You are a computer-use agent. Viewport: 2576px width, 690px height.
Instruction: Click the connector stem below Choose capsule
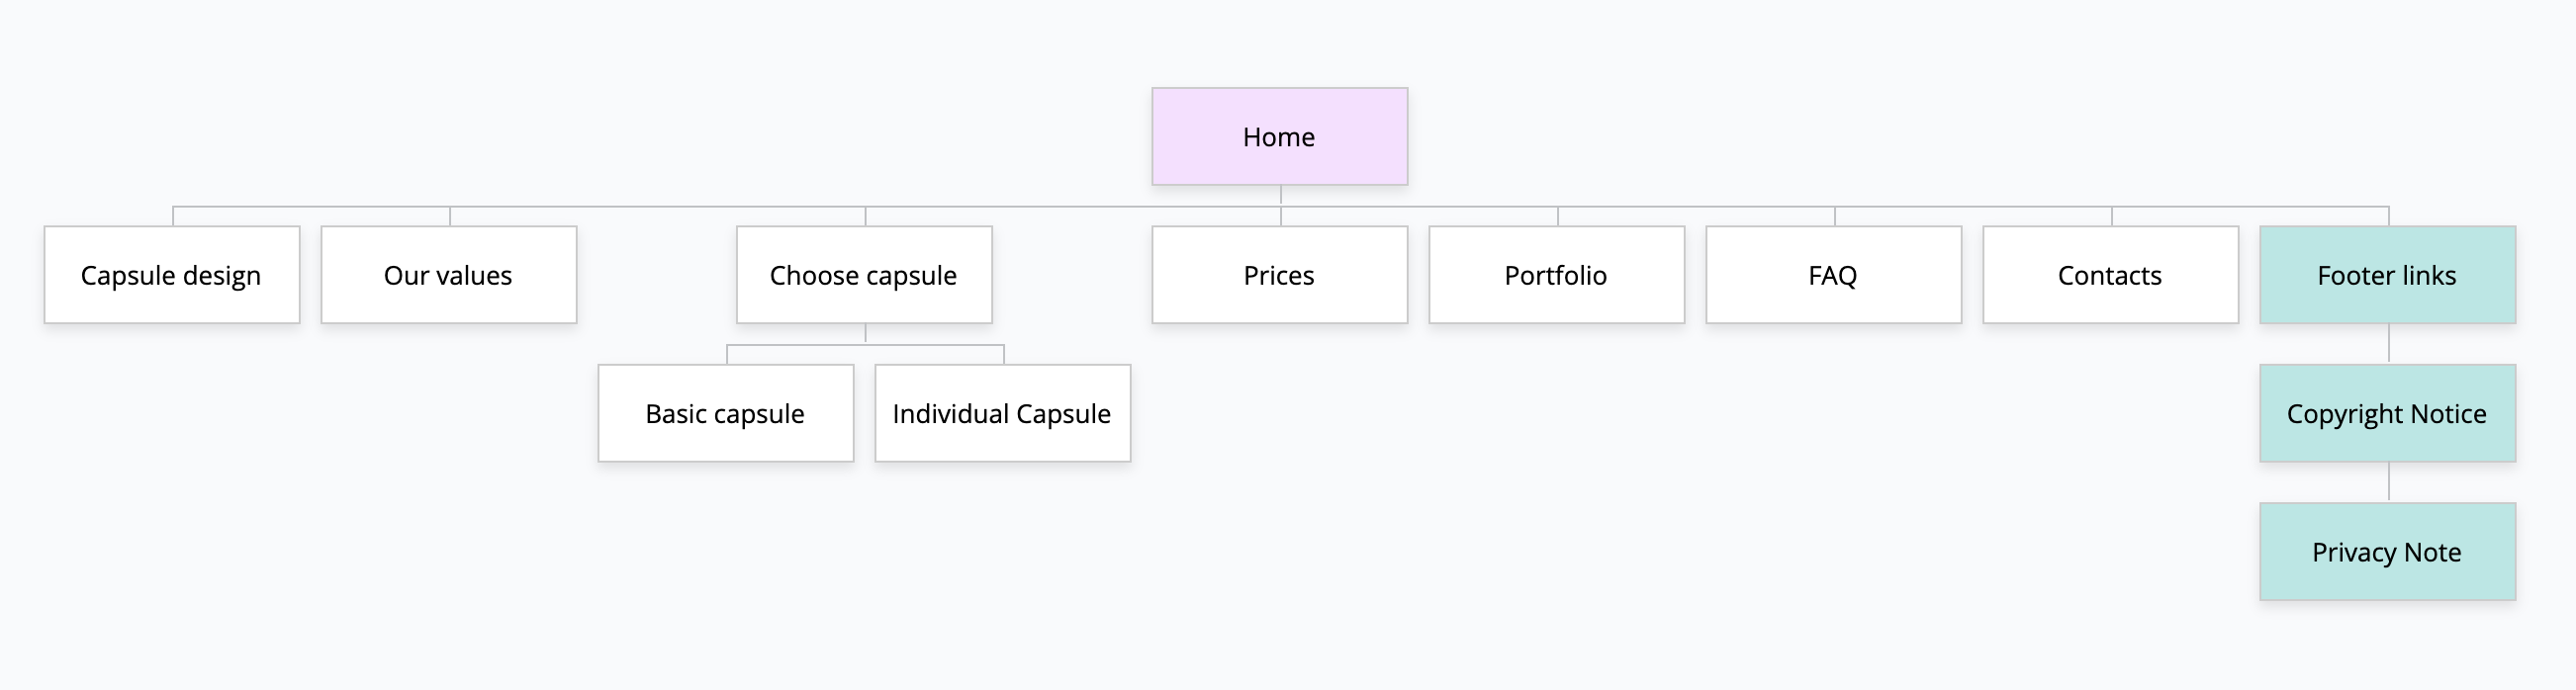click(x=866, y=334)
